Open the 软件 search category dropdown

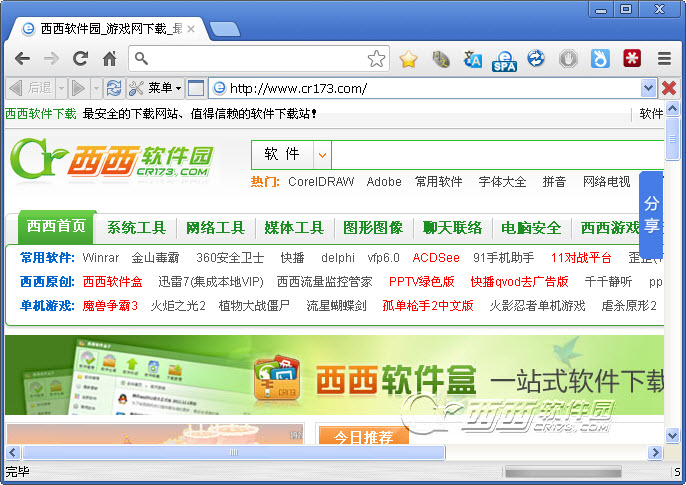coord(322,155)
